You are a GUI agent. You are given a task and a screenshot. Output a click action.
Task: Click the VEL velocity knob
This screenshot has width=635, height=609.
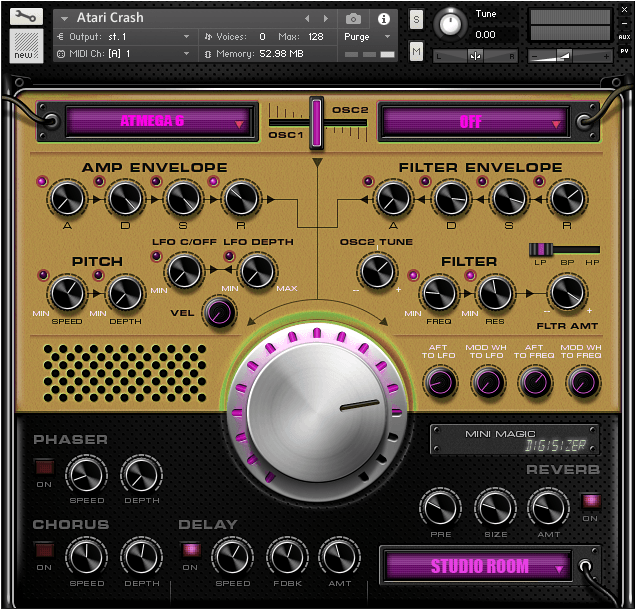pyautogui.click(x=219, y=313)
